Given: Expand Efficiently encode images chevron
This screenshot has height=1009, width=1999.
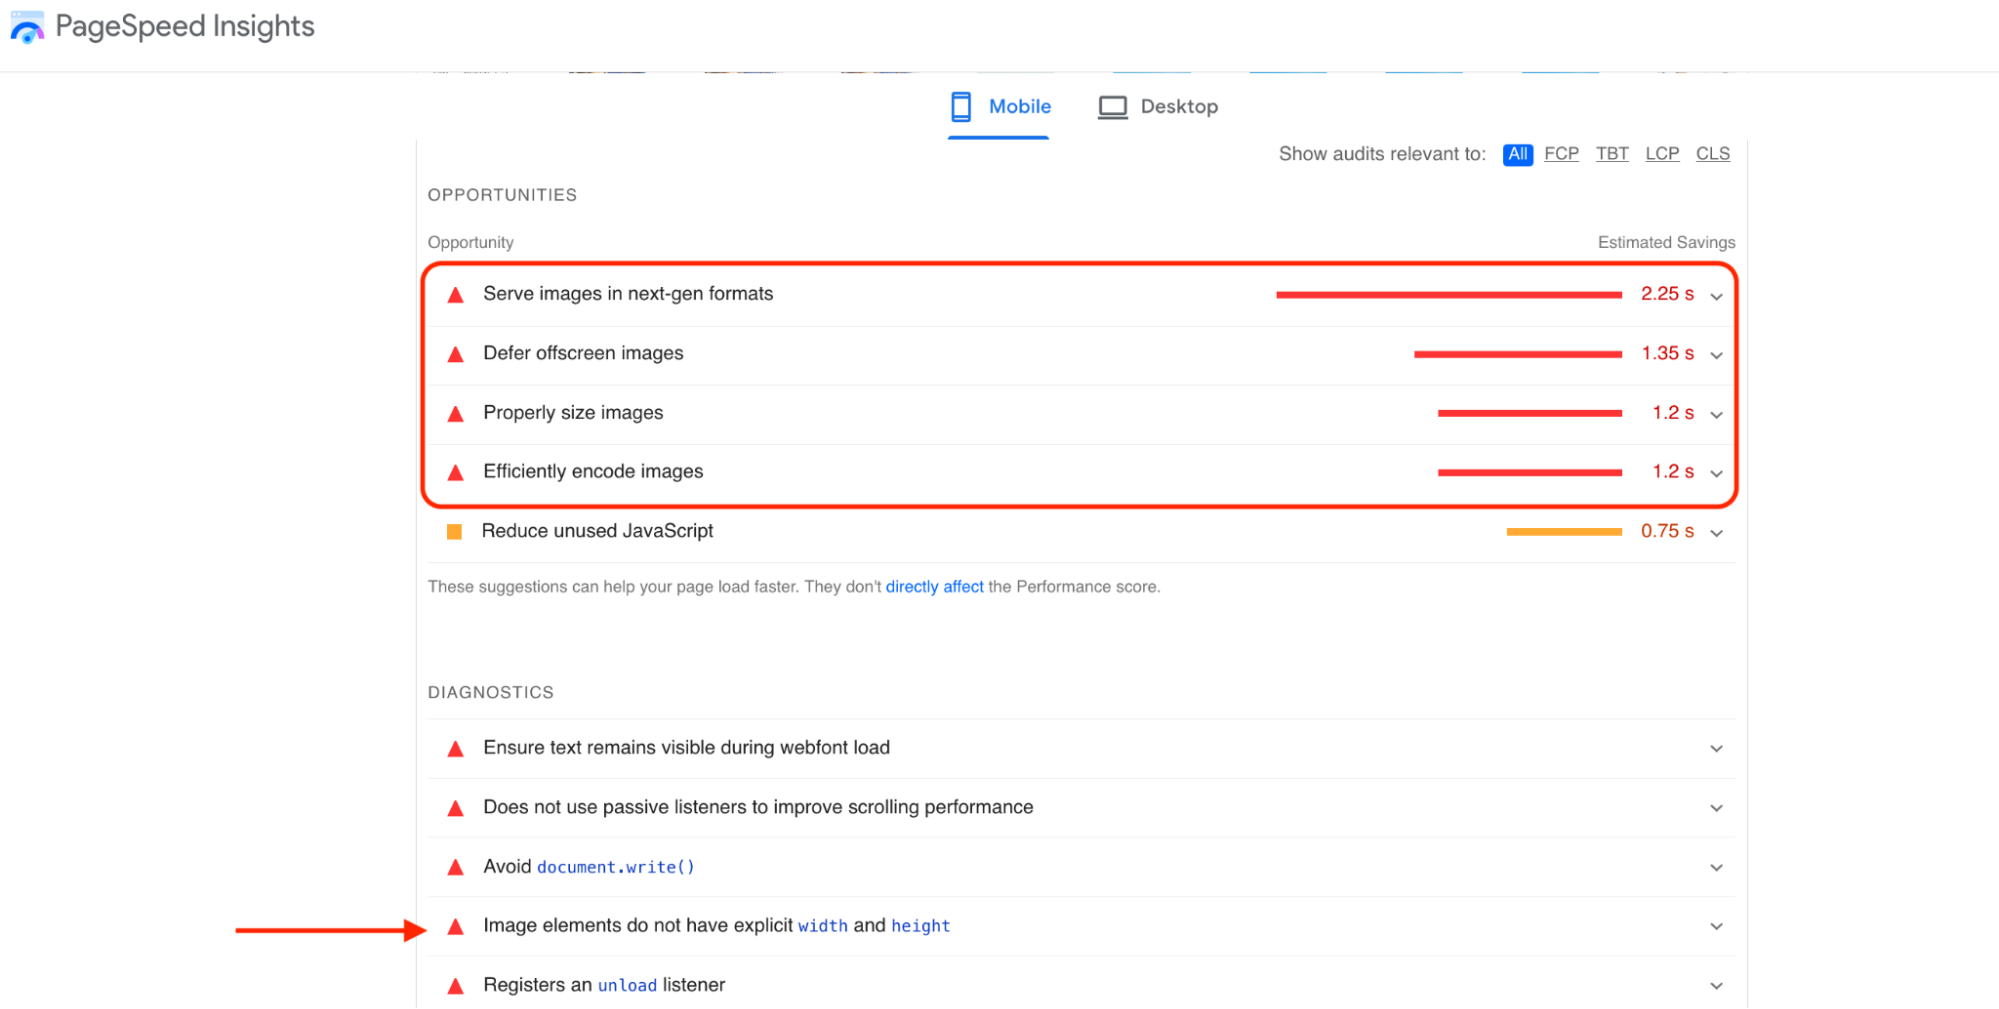Looking at the screenshot, I should coord(1716,473).
